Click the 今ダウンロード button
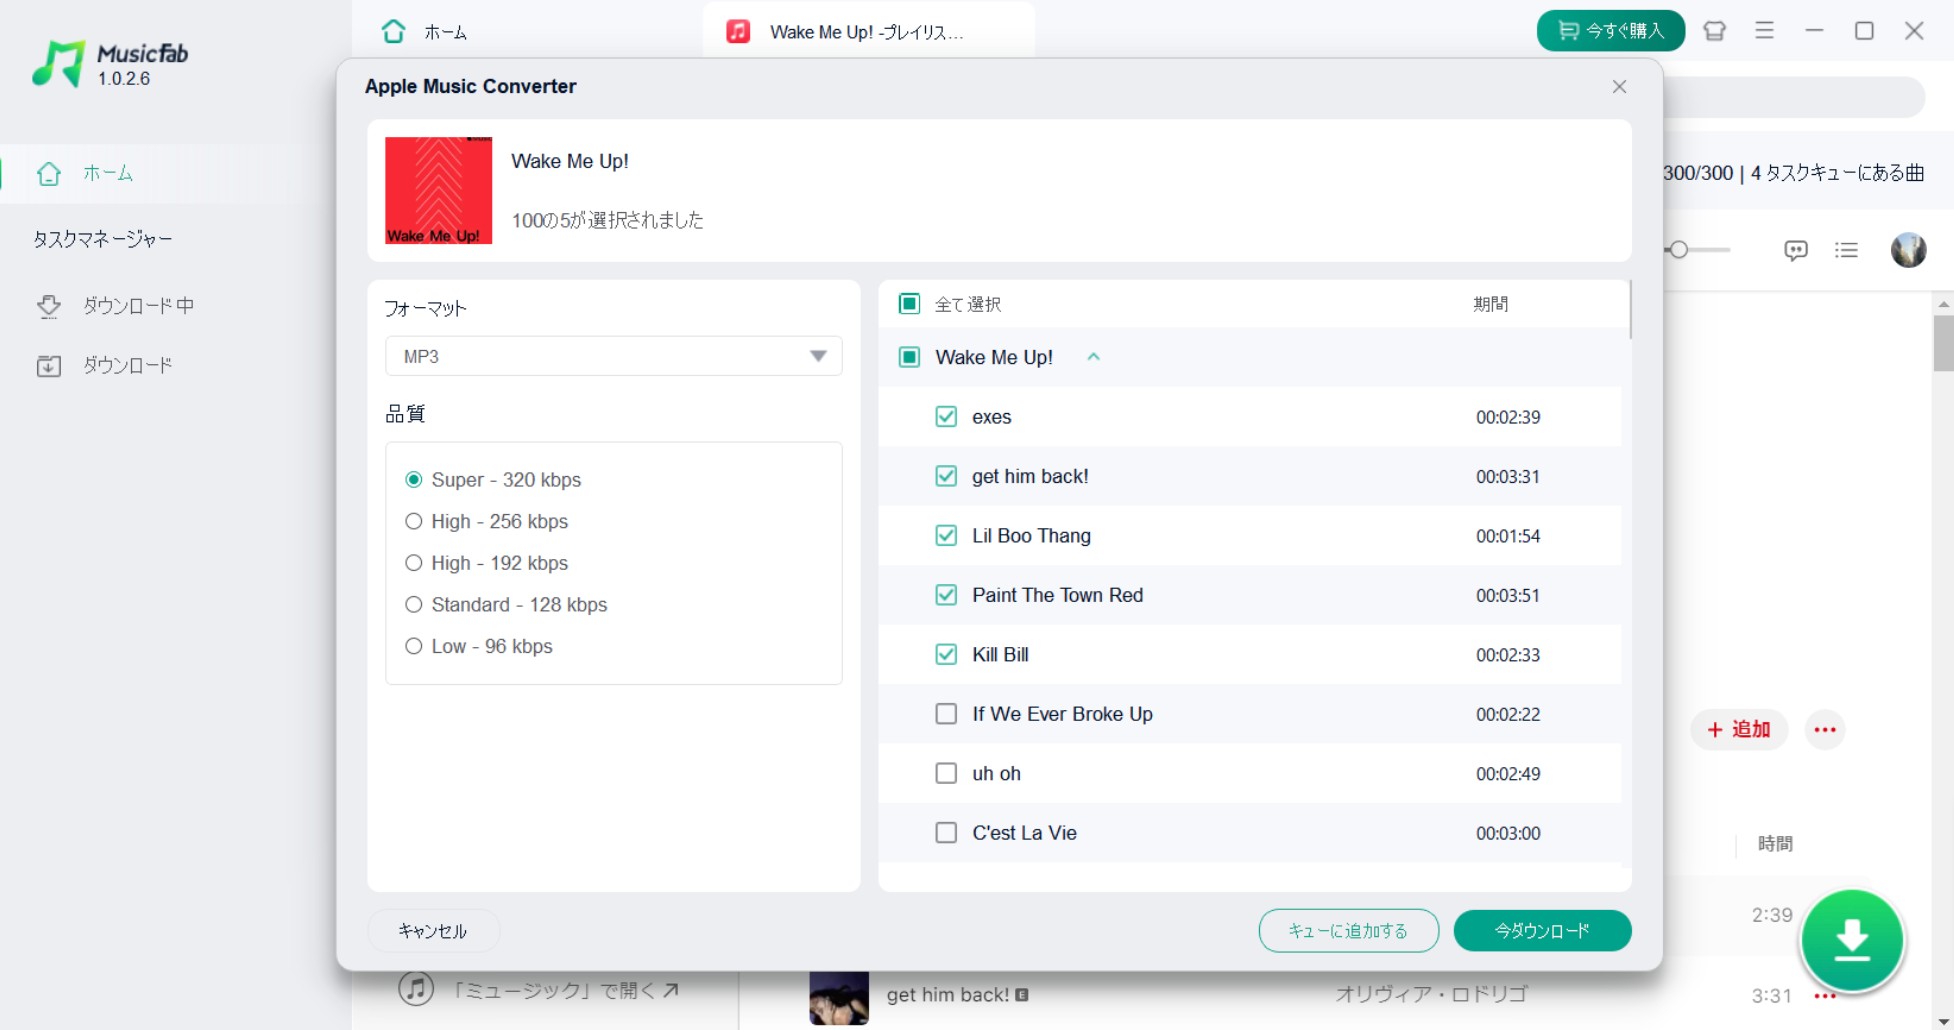This screenshot has width=1954, height=1030. [1542, 931]
